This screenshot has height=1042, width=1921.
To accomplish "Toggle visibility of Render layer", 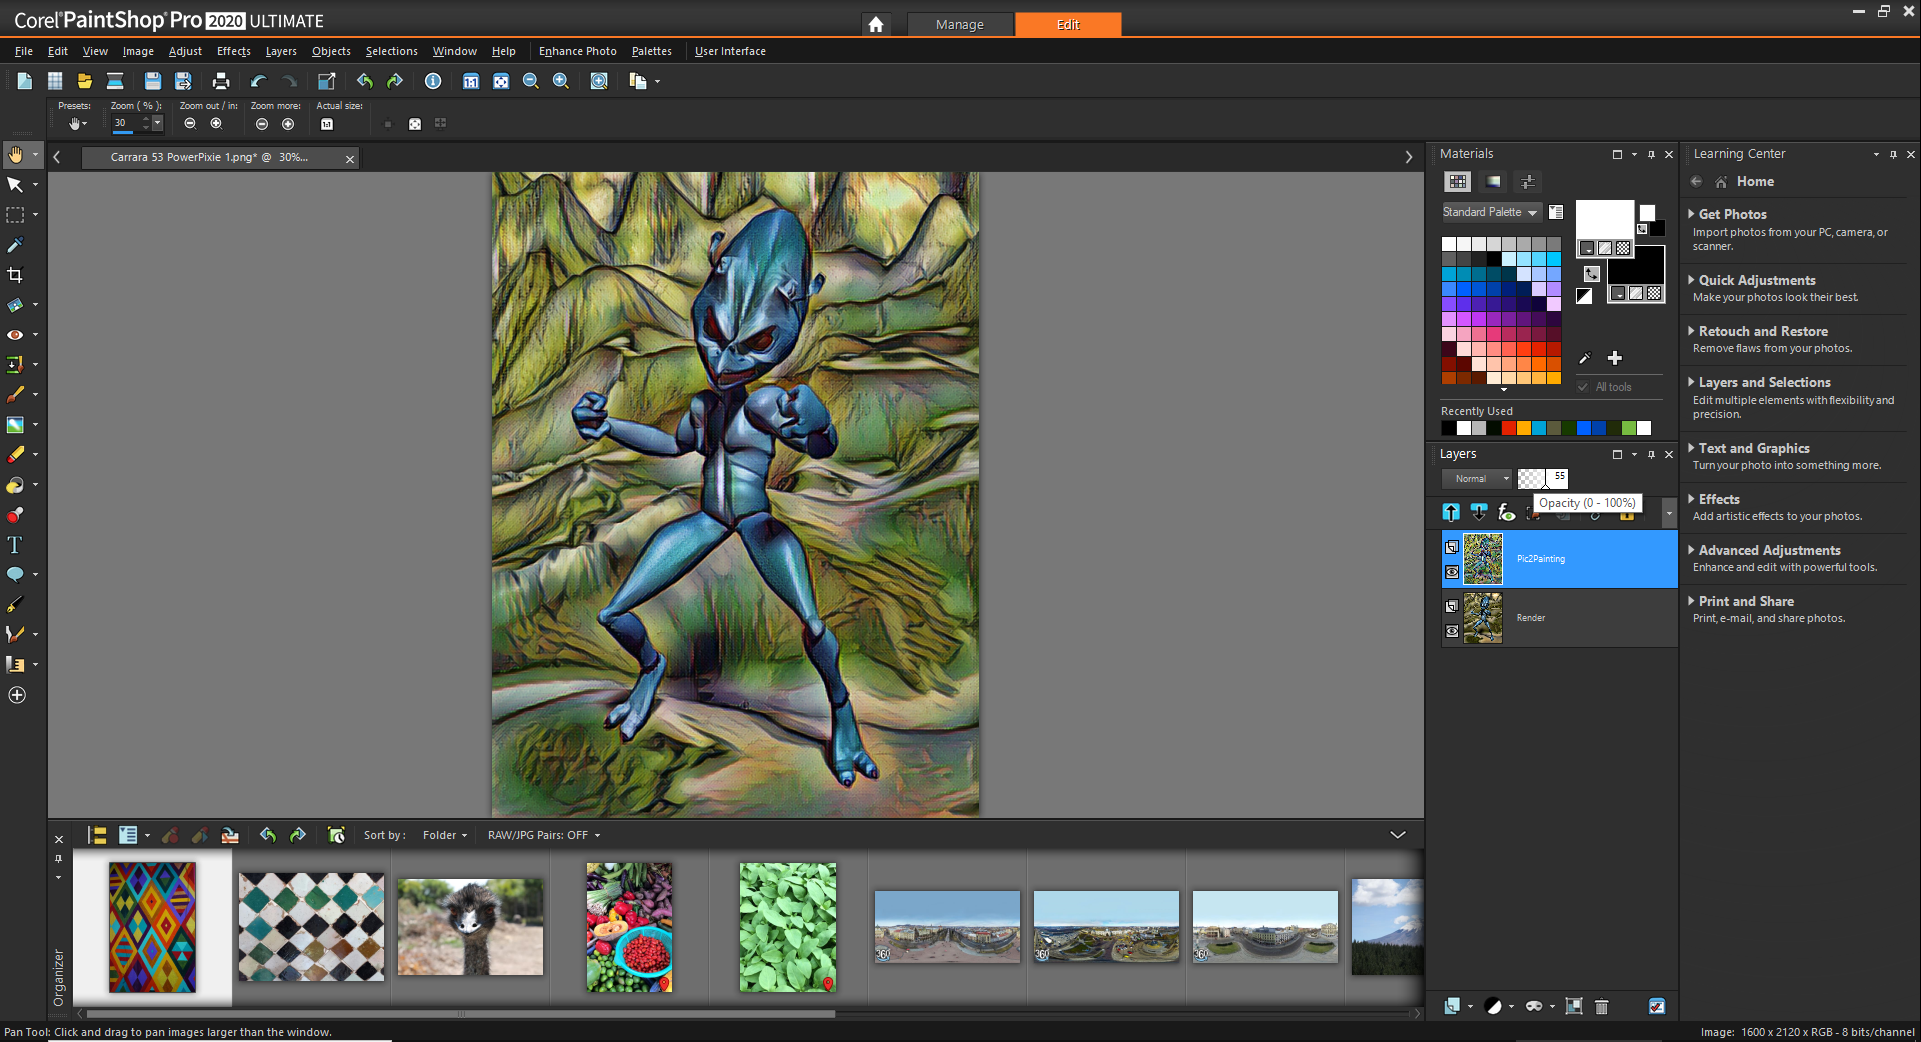I will click(x=1452, y=631).
